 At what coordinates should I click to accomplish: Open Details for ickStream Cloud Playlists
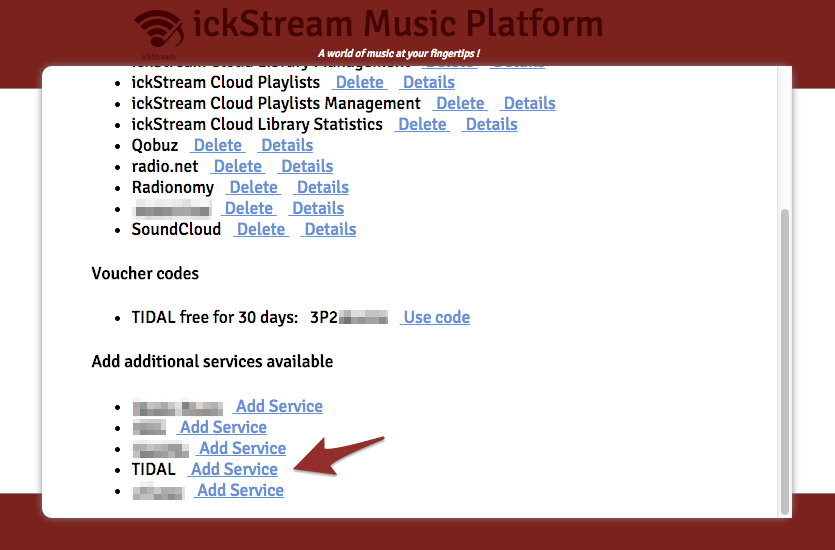[429, 83]
